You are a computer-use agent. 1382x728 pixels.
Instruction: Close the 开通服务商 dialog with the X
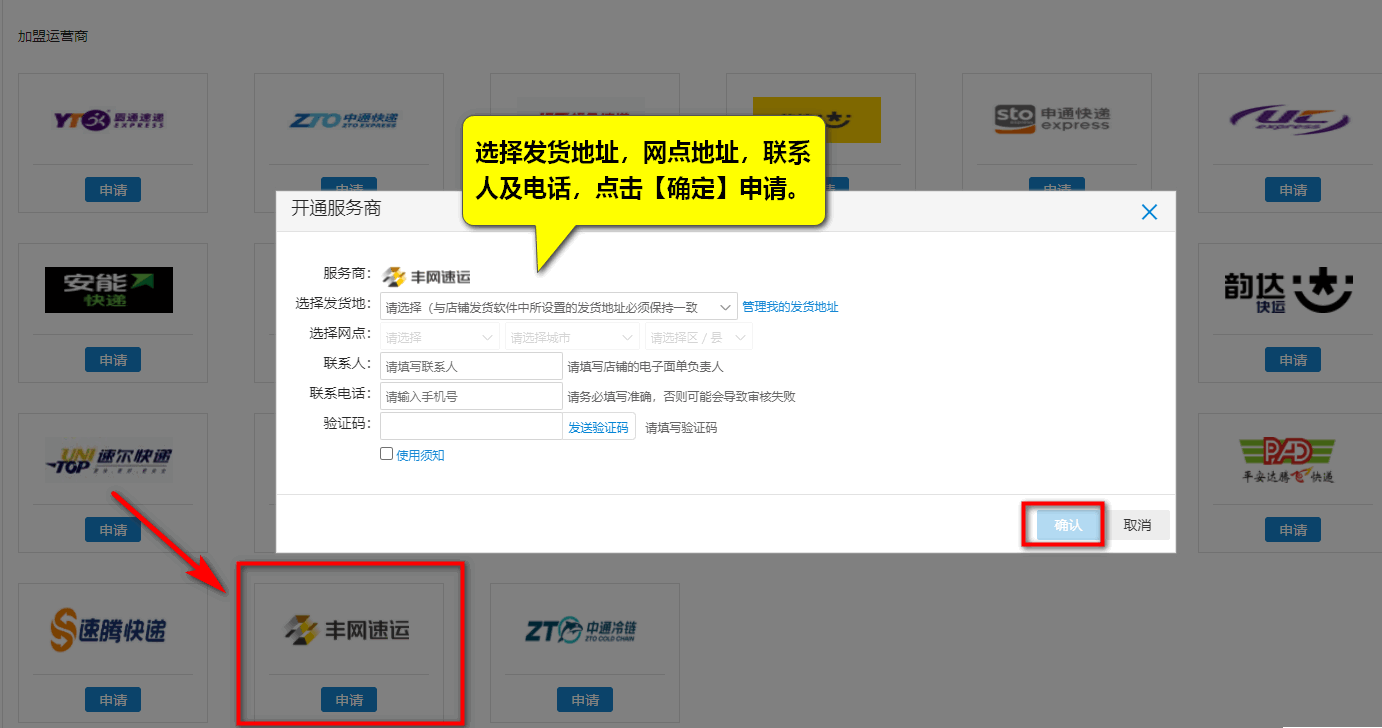[x=1149, y=212]
